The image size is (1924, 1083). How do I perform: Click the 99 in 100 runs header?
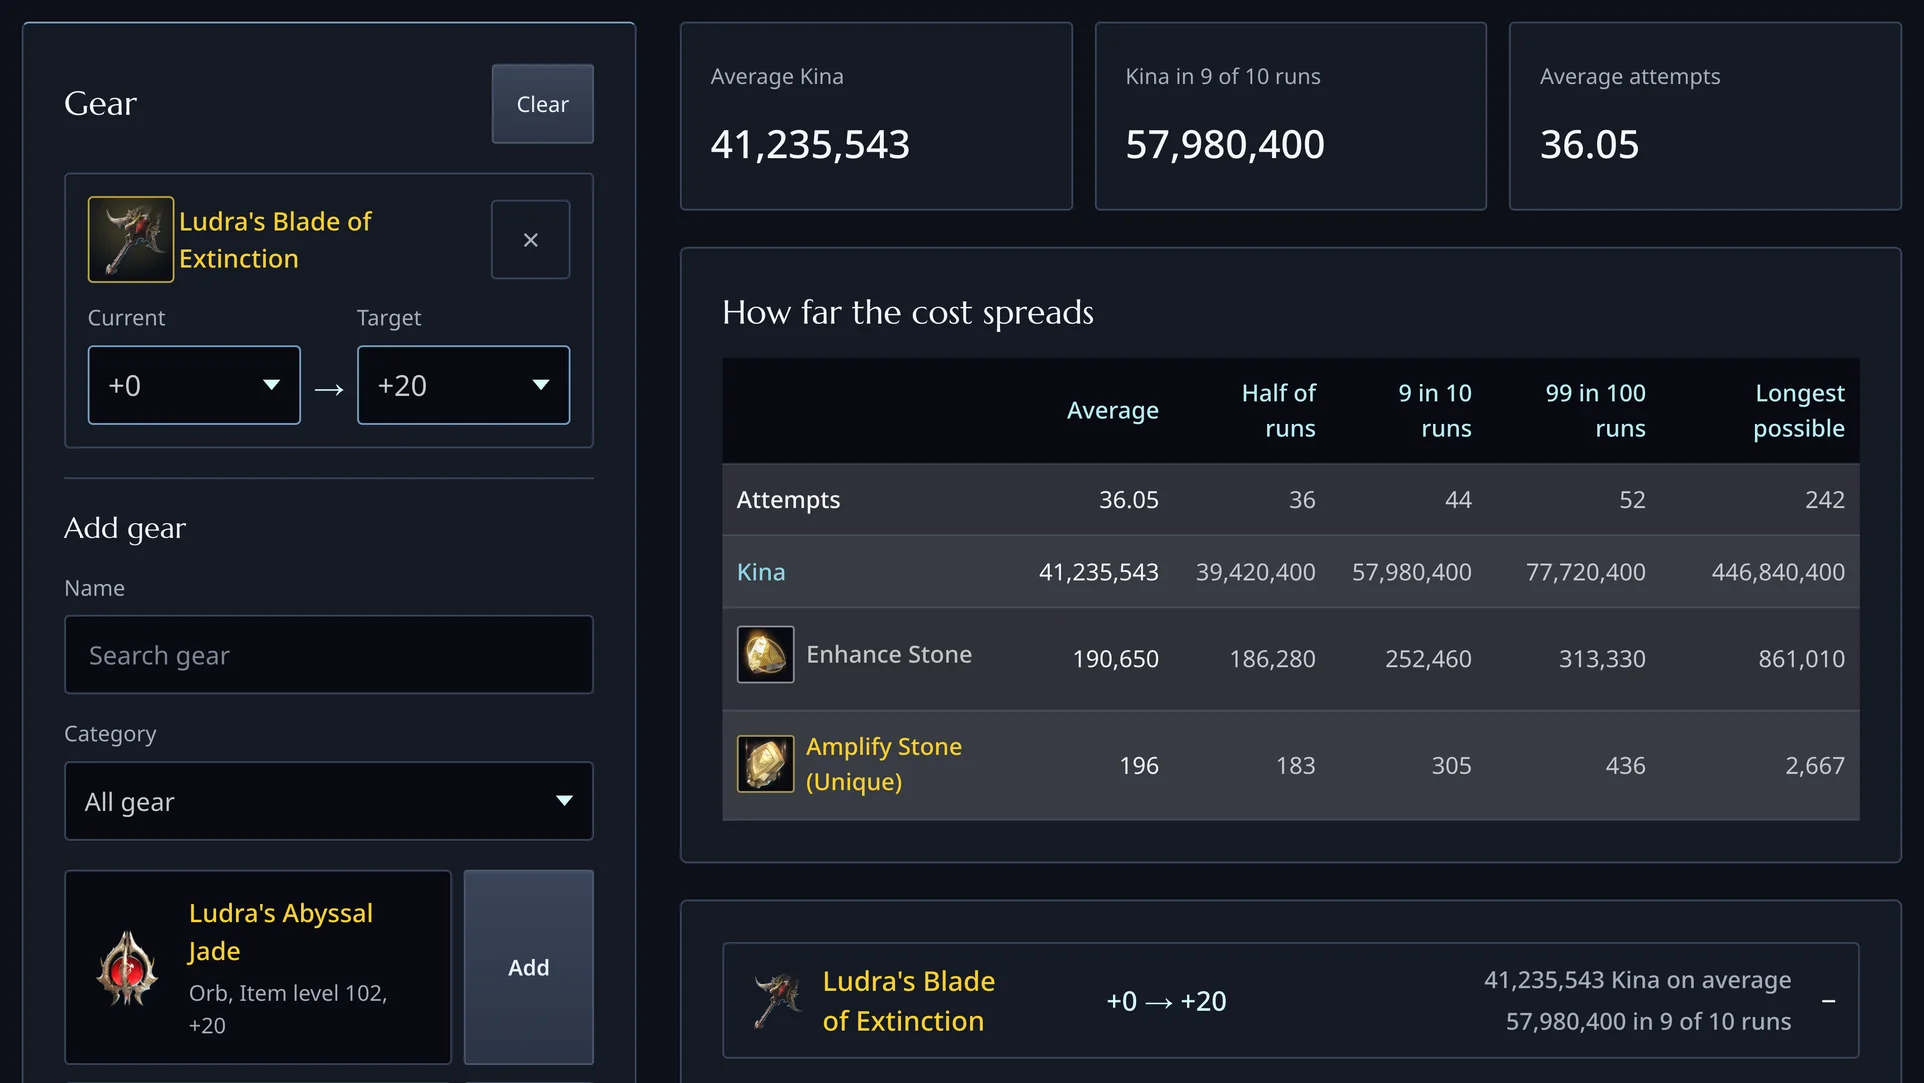pyautogui.click(x=1595, y=410)
